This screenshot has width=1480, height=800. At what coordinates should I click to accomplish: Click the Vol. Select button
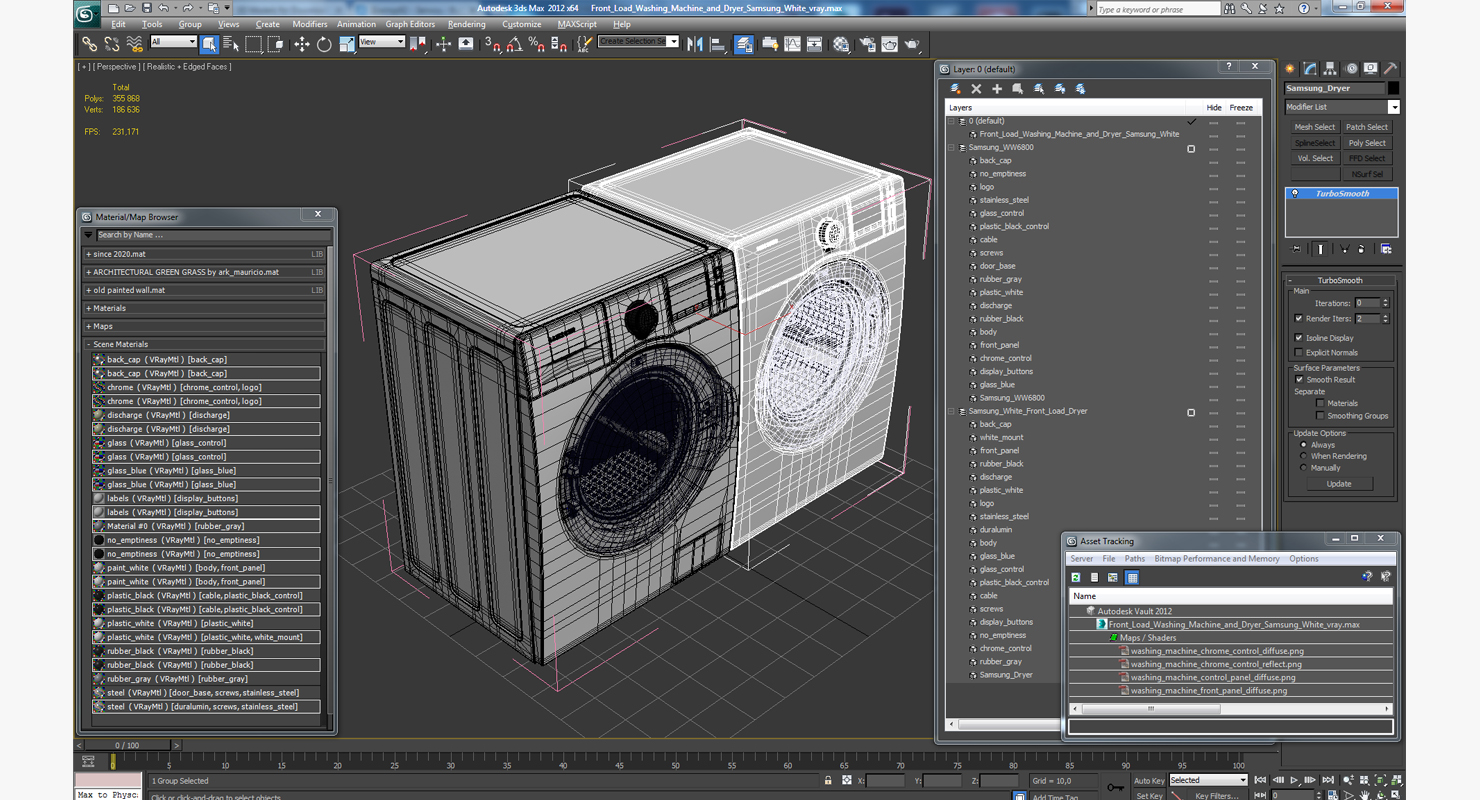pos(1315,158)
